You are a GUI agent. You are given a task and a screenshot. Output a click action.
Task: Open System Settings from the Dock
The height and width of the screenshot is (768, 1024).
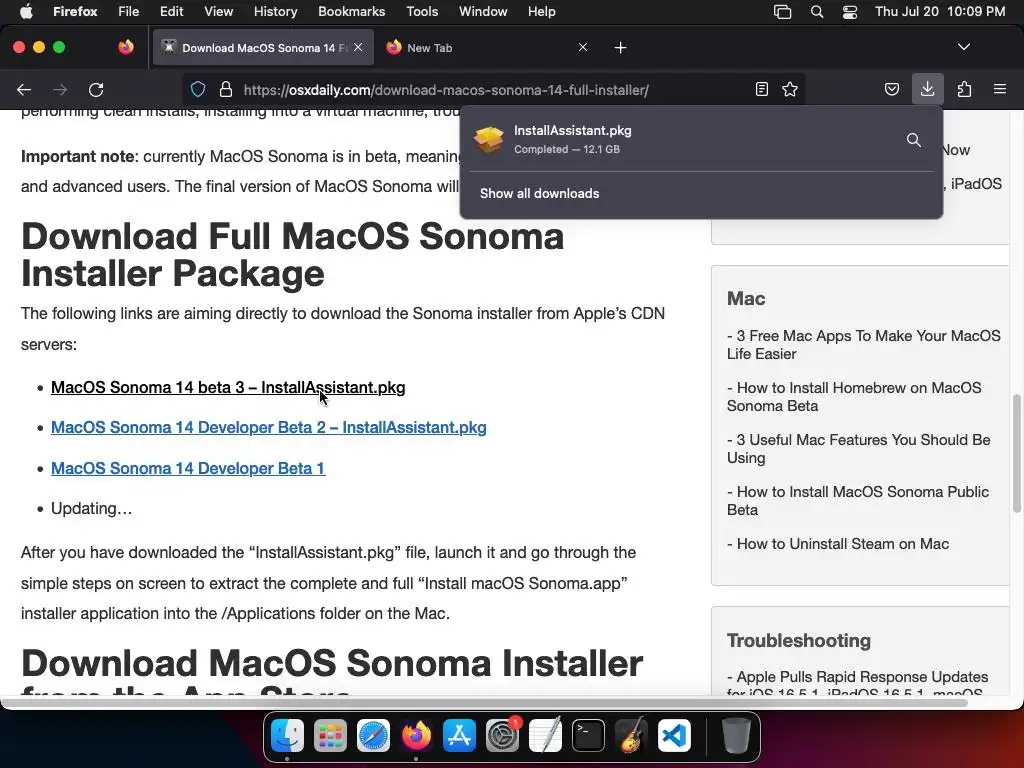coord(502,736)
